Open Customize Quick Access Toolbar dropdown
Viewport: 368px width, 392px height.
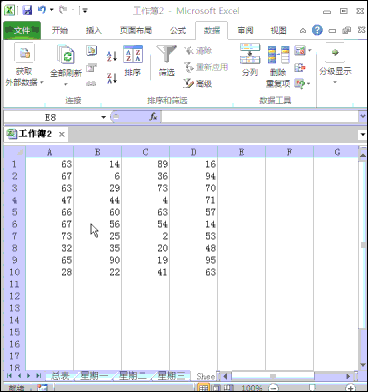(85, 11)
